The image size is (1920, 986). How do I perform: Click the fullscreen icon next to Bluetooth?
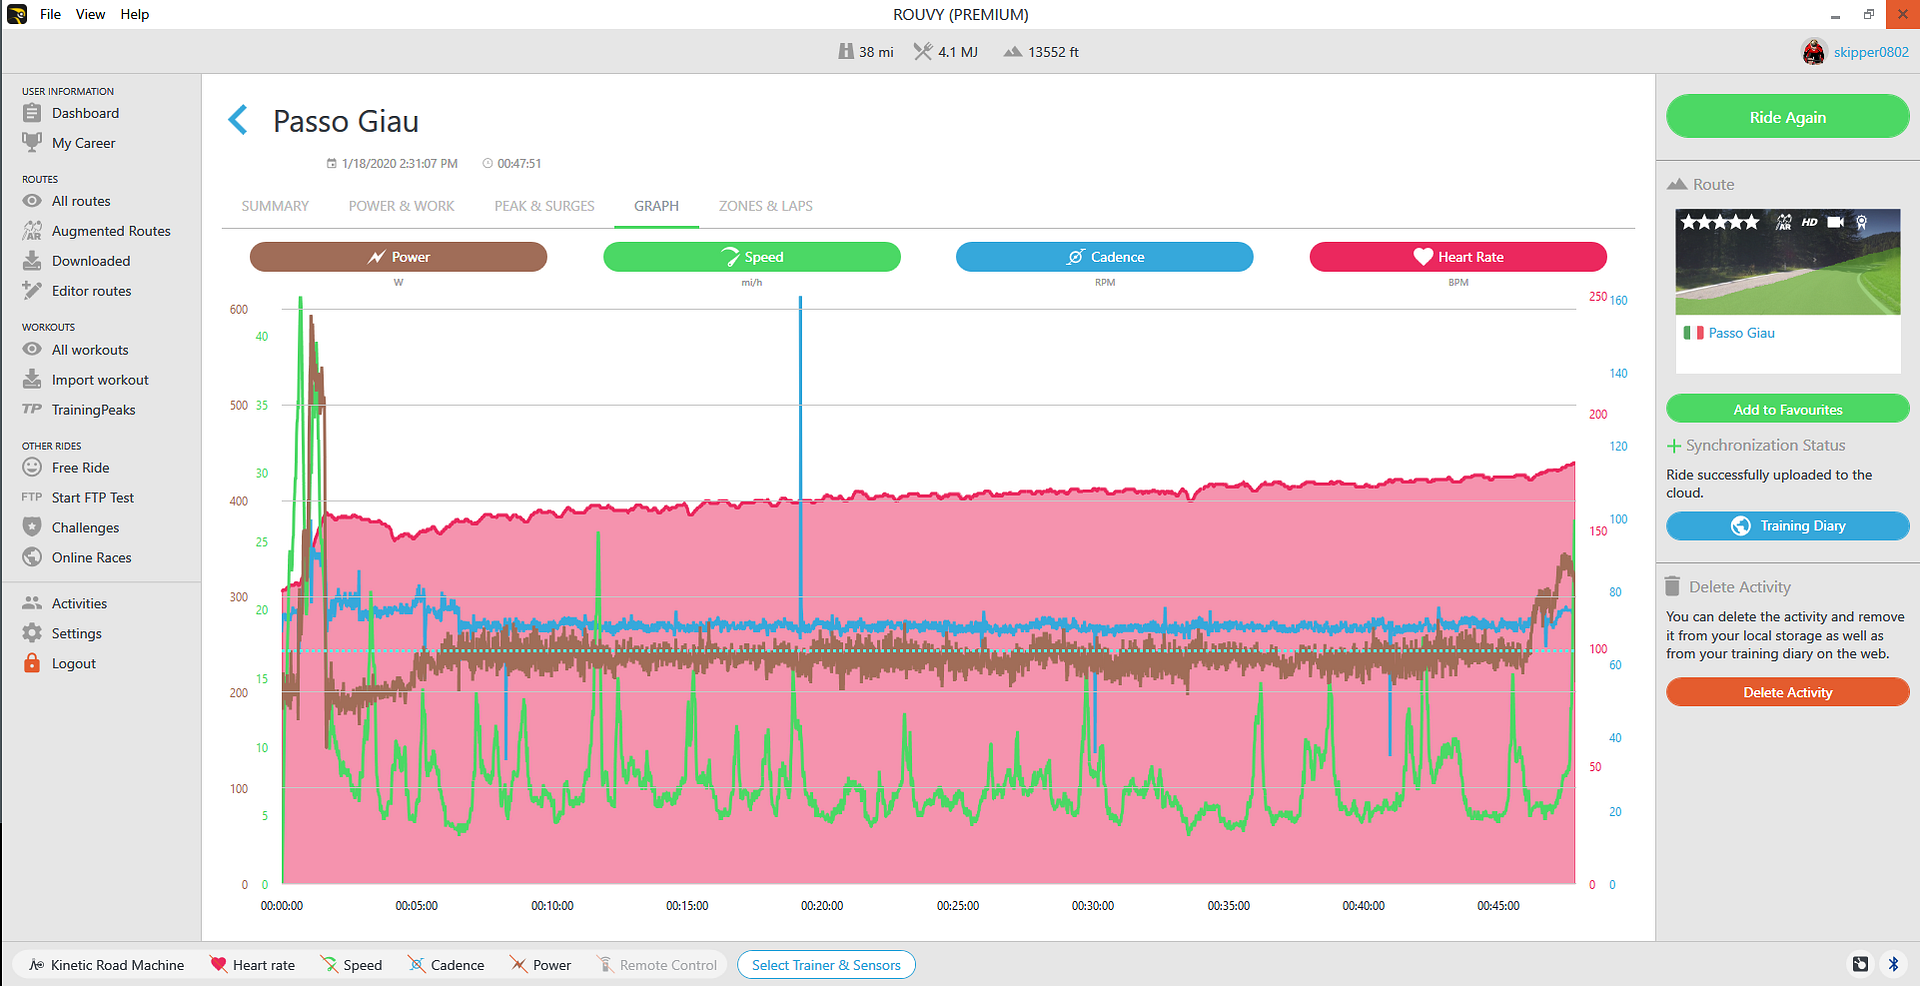(1860, 964)
